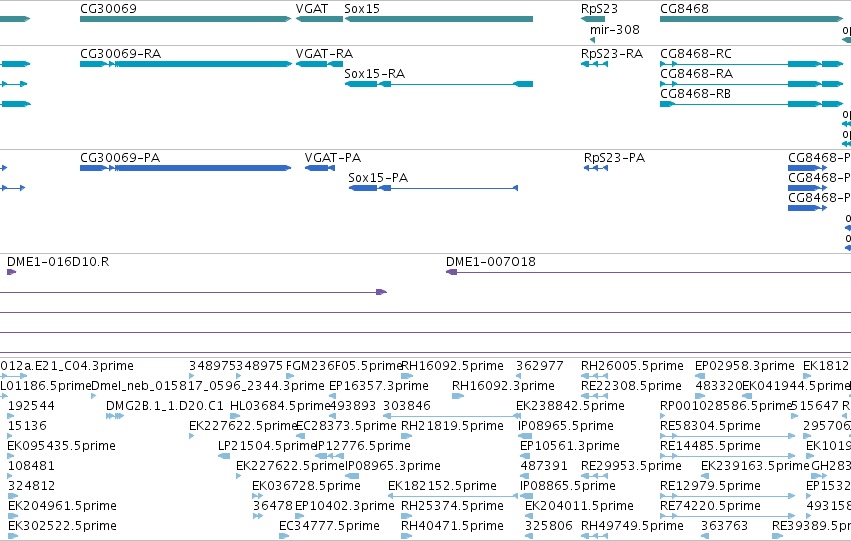
Task: Click the Sox15 gene feature bar
Action: tap(439, 19)
